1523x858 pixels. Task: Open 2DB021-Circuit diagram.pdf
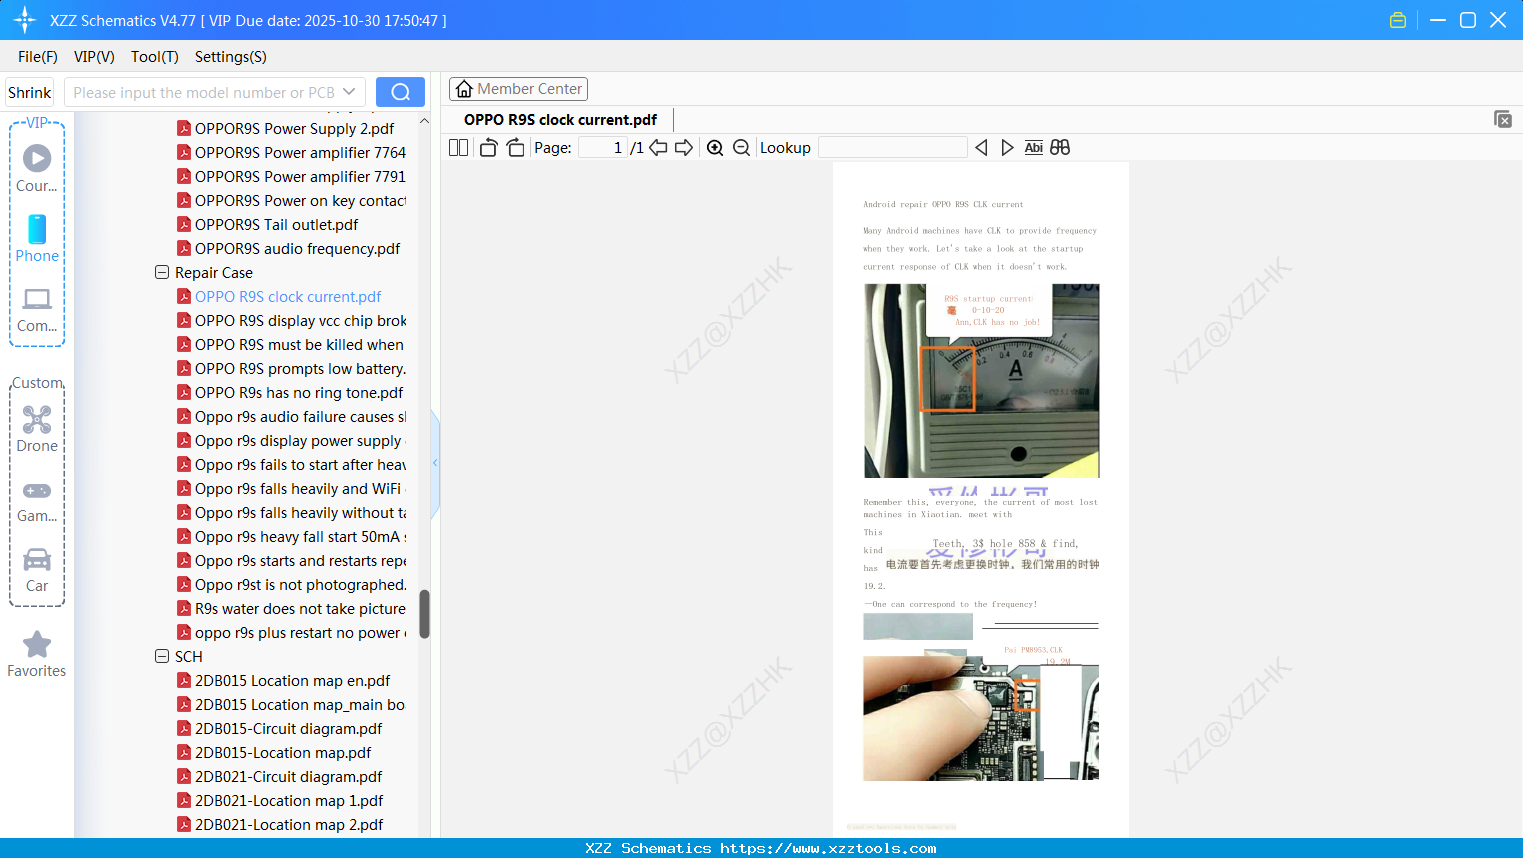(288, 777)
